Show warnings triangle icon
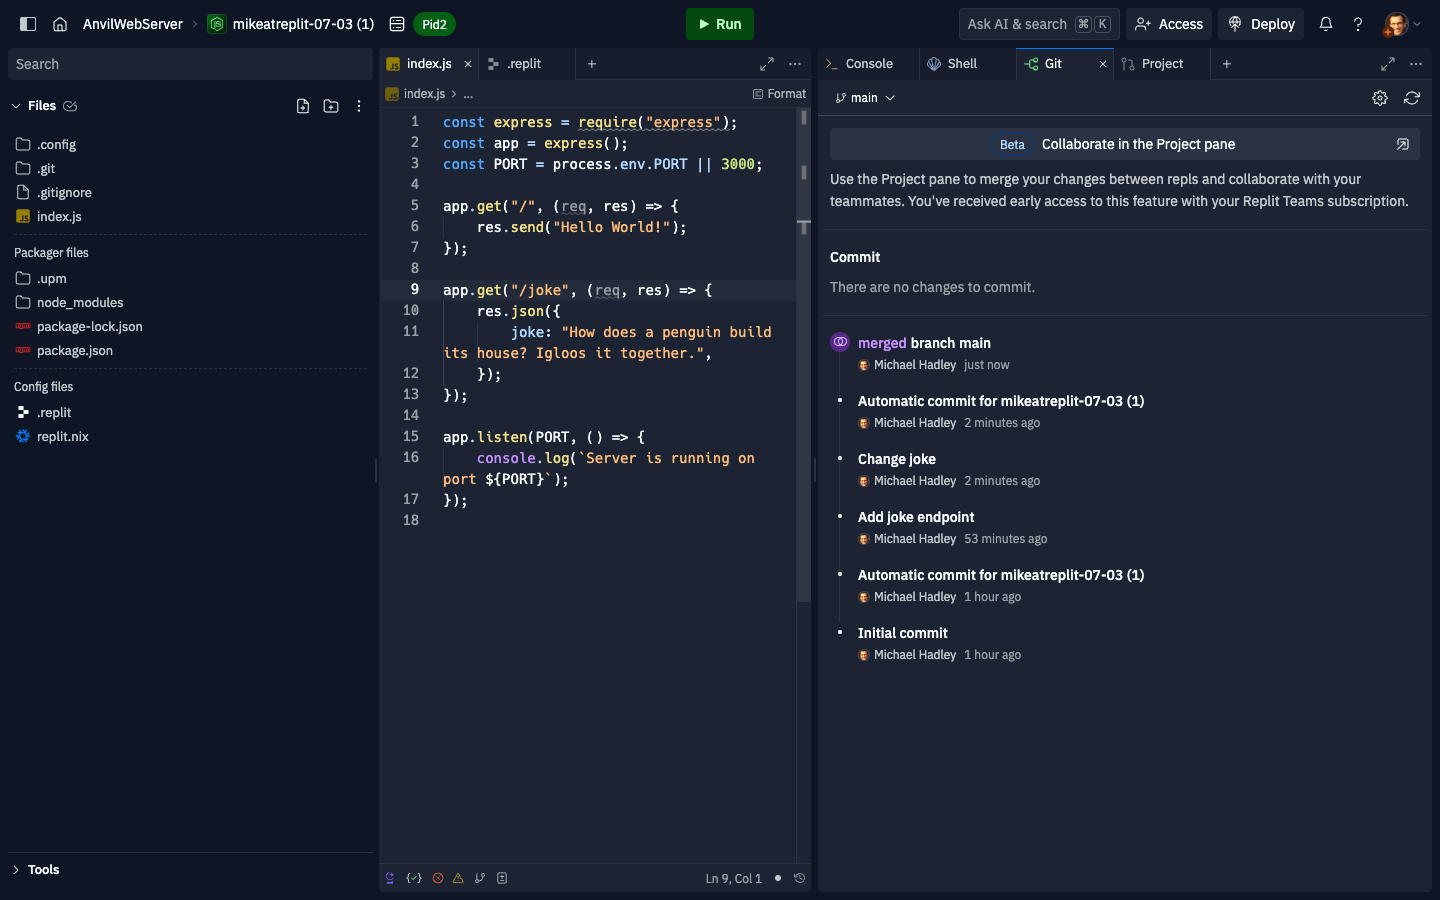The image size is (1440, 900). [x=458, y=879]
